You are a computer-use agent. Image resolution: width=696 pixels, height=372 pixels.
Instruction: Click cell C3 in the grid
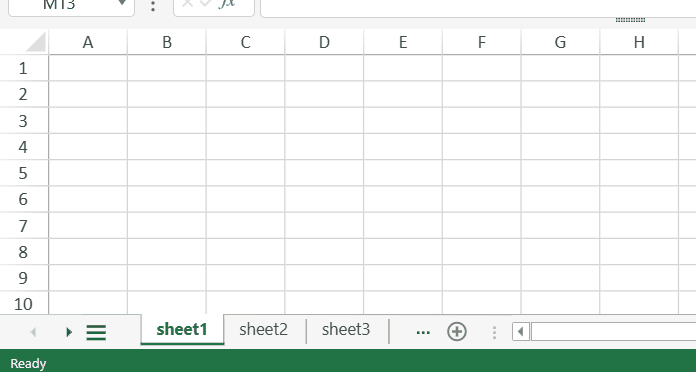[x=245, y=121]
